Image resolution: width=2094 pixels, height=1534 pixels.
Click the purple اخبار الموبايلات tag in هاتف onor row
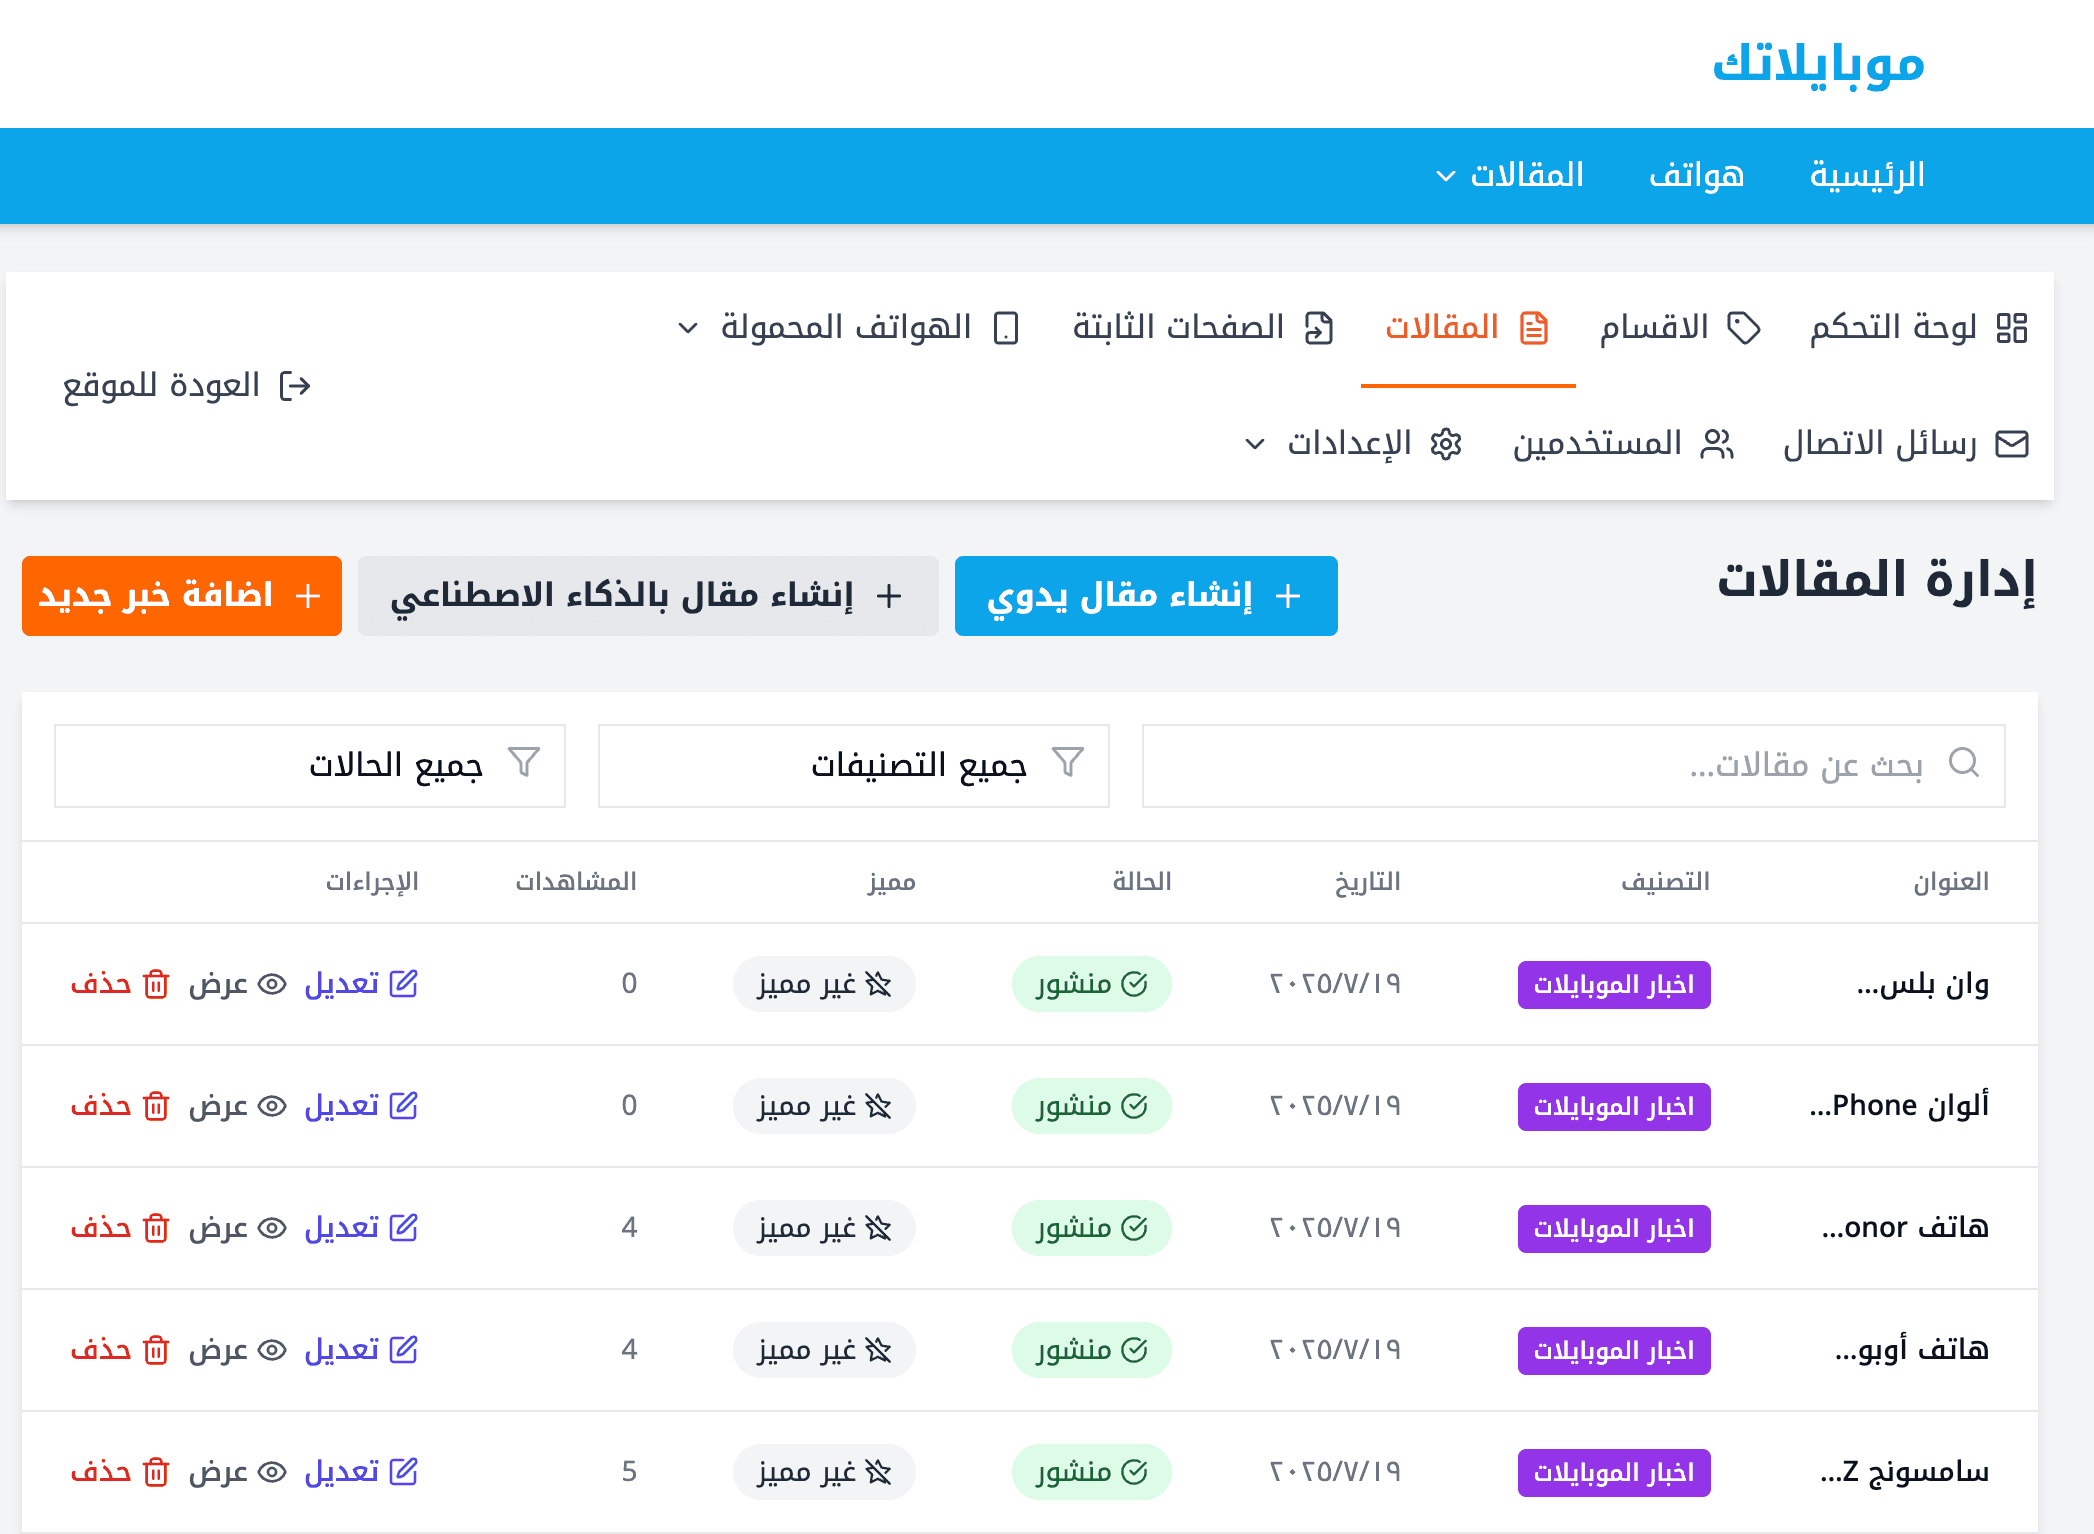coord(1613,1228)
